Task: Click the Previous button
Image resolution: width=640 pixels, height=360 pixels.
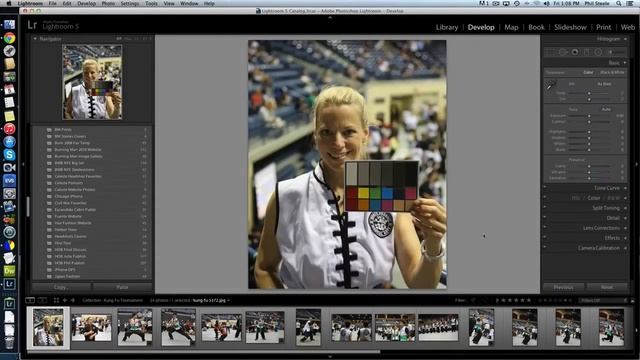Action: pos(564,287)
